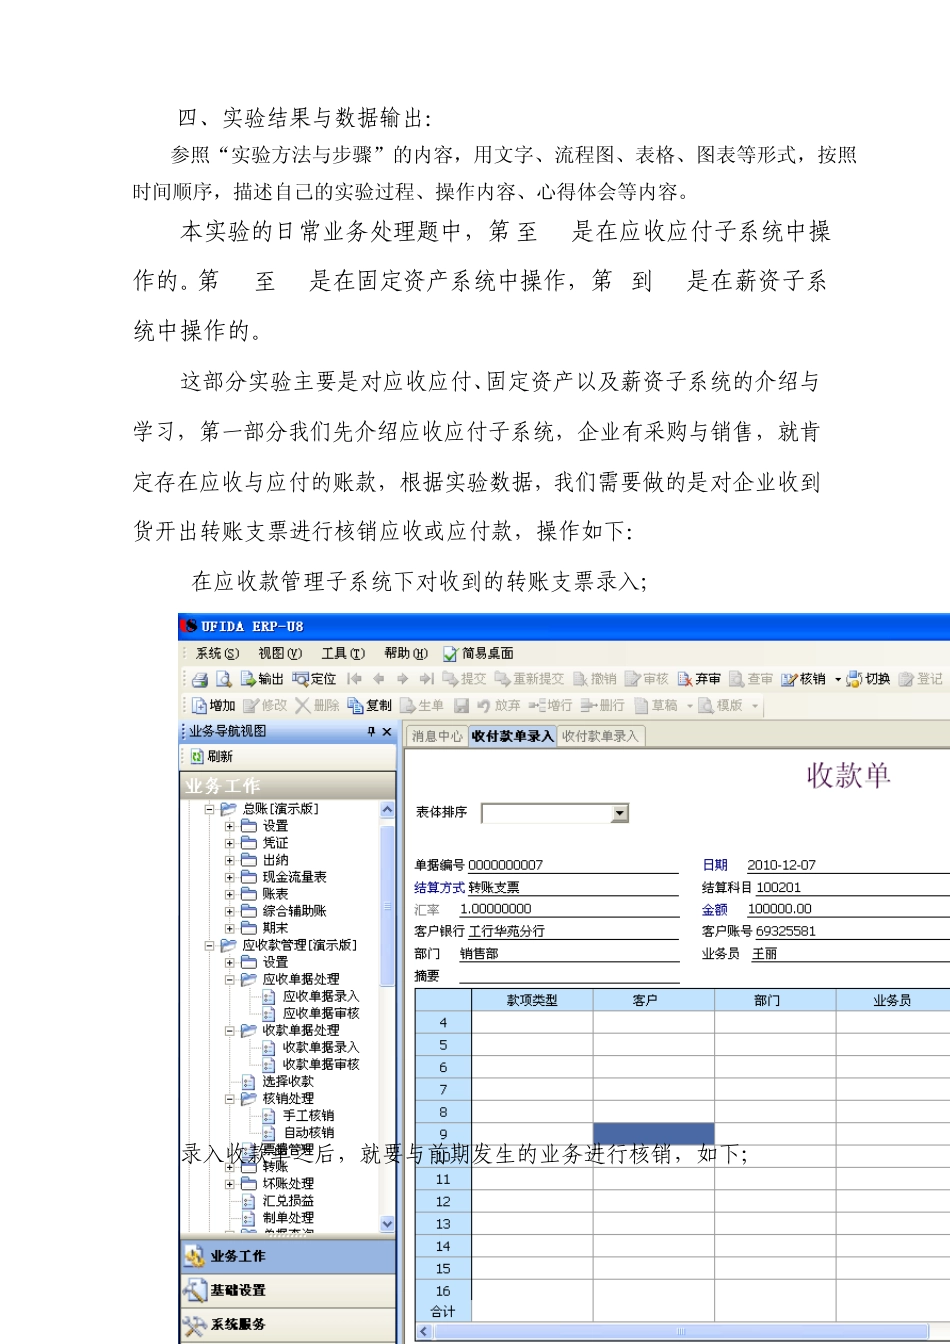This screenshot has height=1344, width=950.
Task: Go to next record arrow icon
Action: point(402,679)
